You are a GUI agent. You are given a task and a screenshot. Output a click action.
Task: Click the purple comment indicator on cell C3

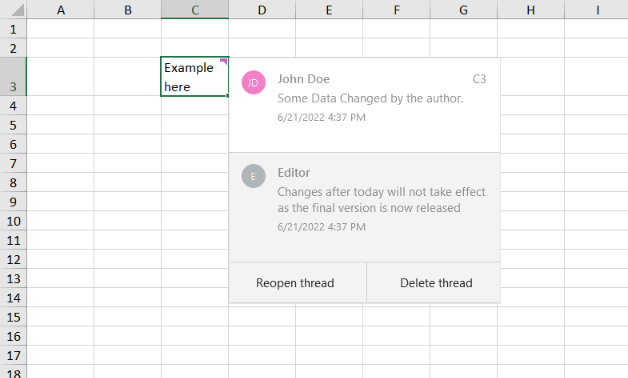(224, 61)
